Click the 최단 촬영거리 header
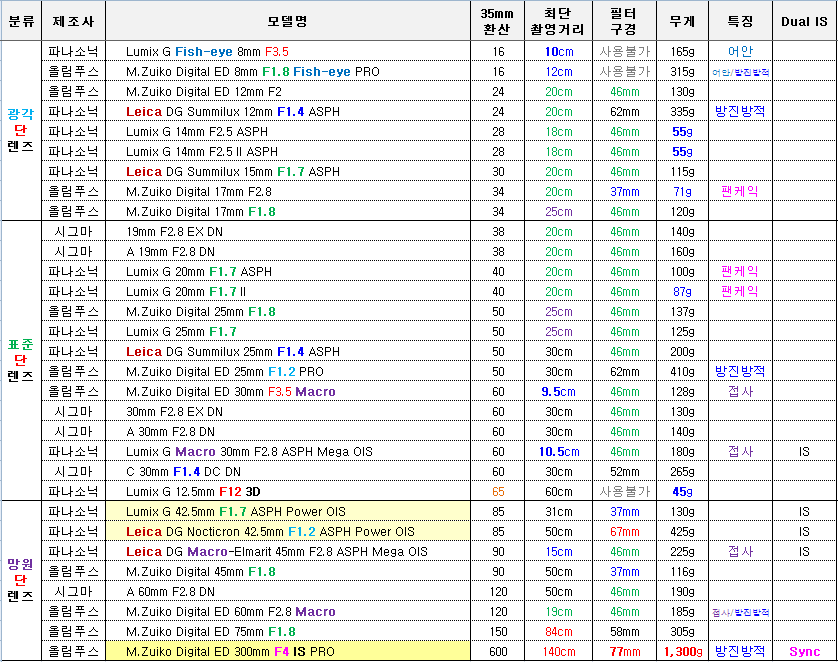 [x=558, y=21]
